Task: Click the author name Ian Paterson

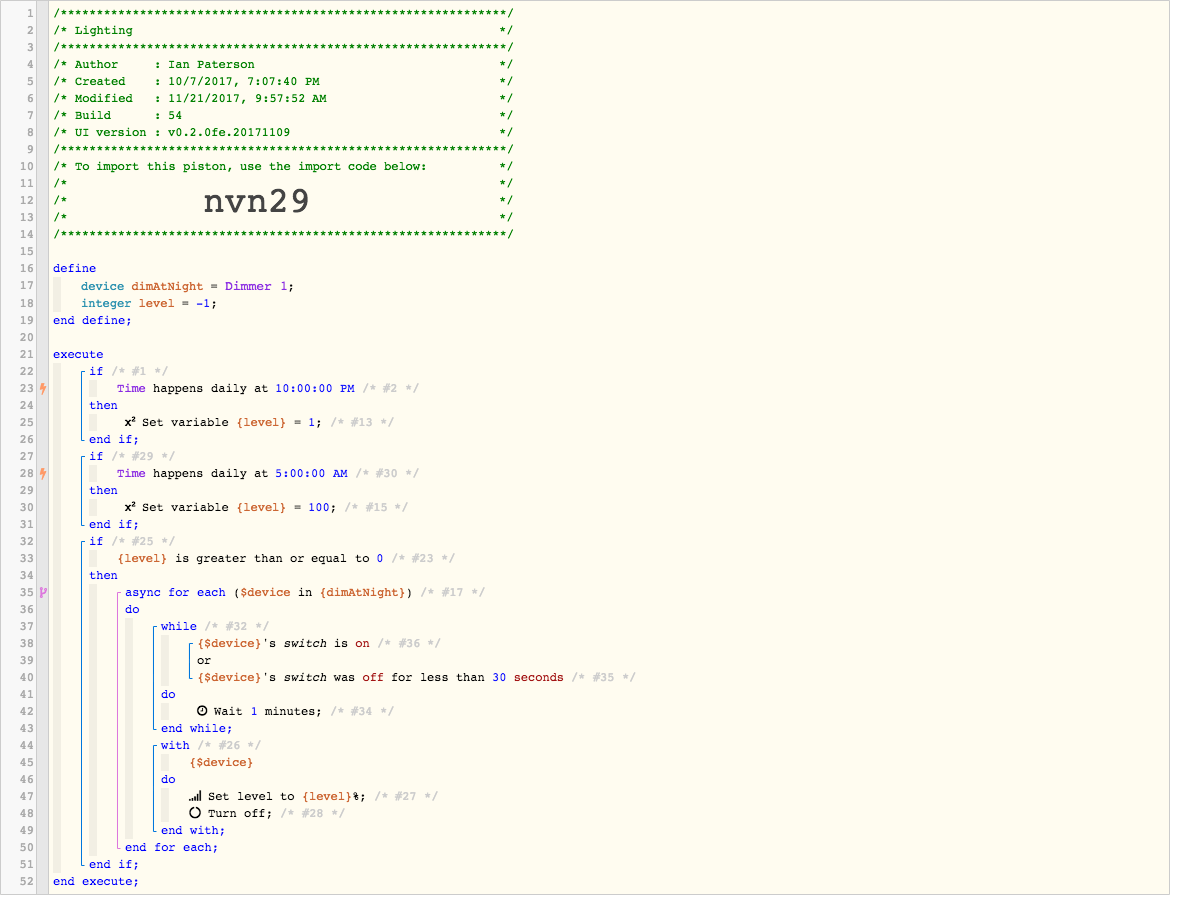Action: click(x=213, y=65)
